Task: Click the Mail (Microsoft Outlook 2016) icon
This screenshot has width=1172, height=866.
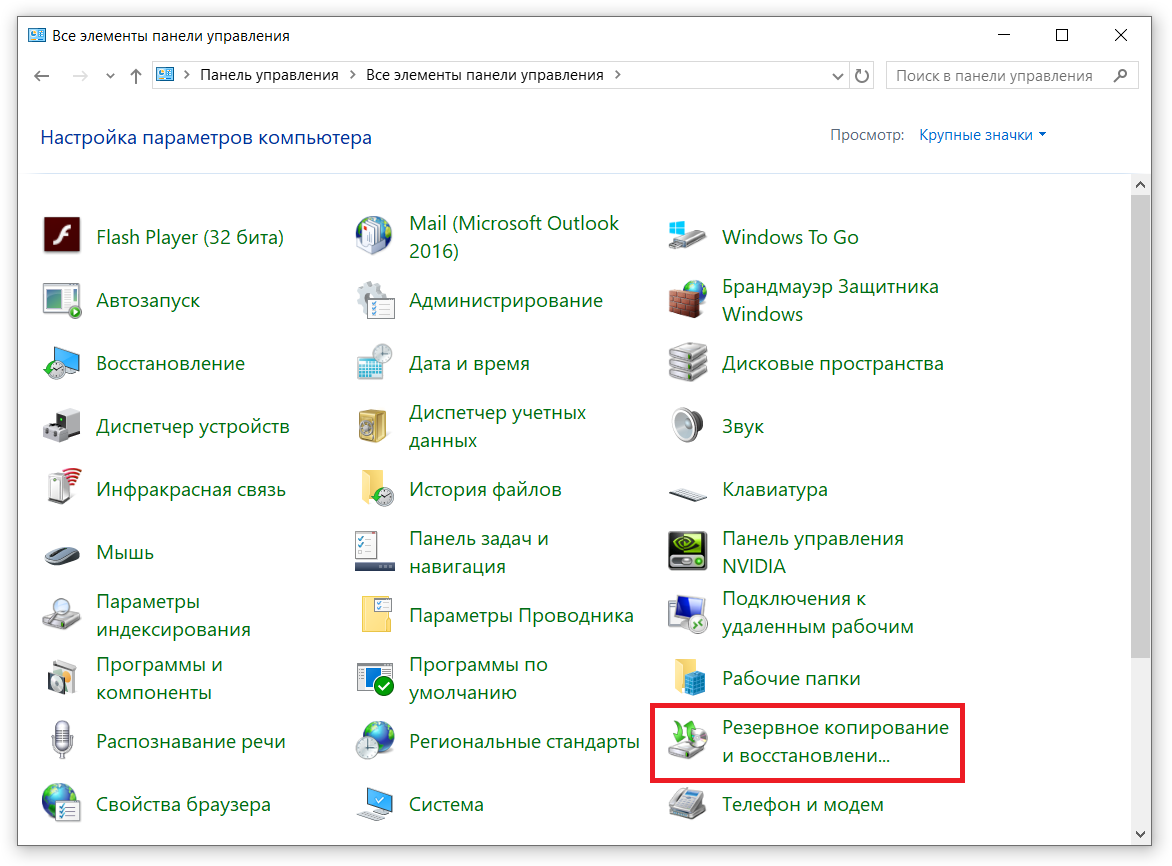Action: click(x=374, y=236)
